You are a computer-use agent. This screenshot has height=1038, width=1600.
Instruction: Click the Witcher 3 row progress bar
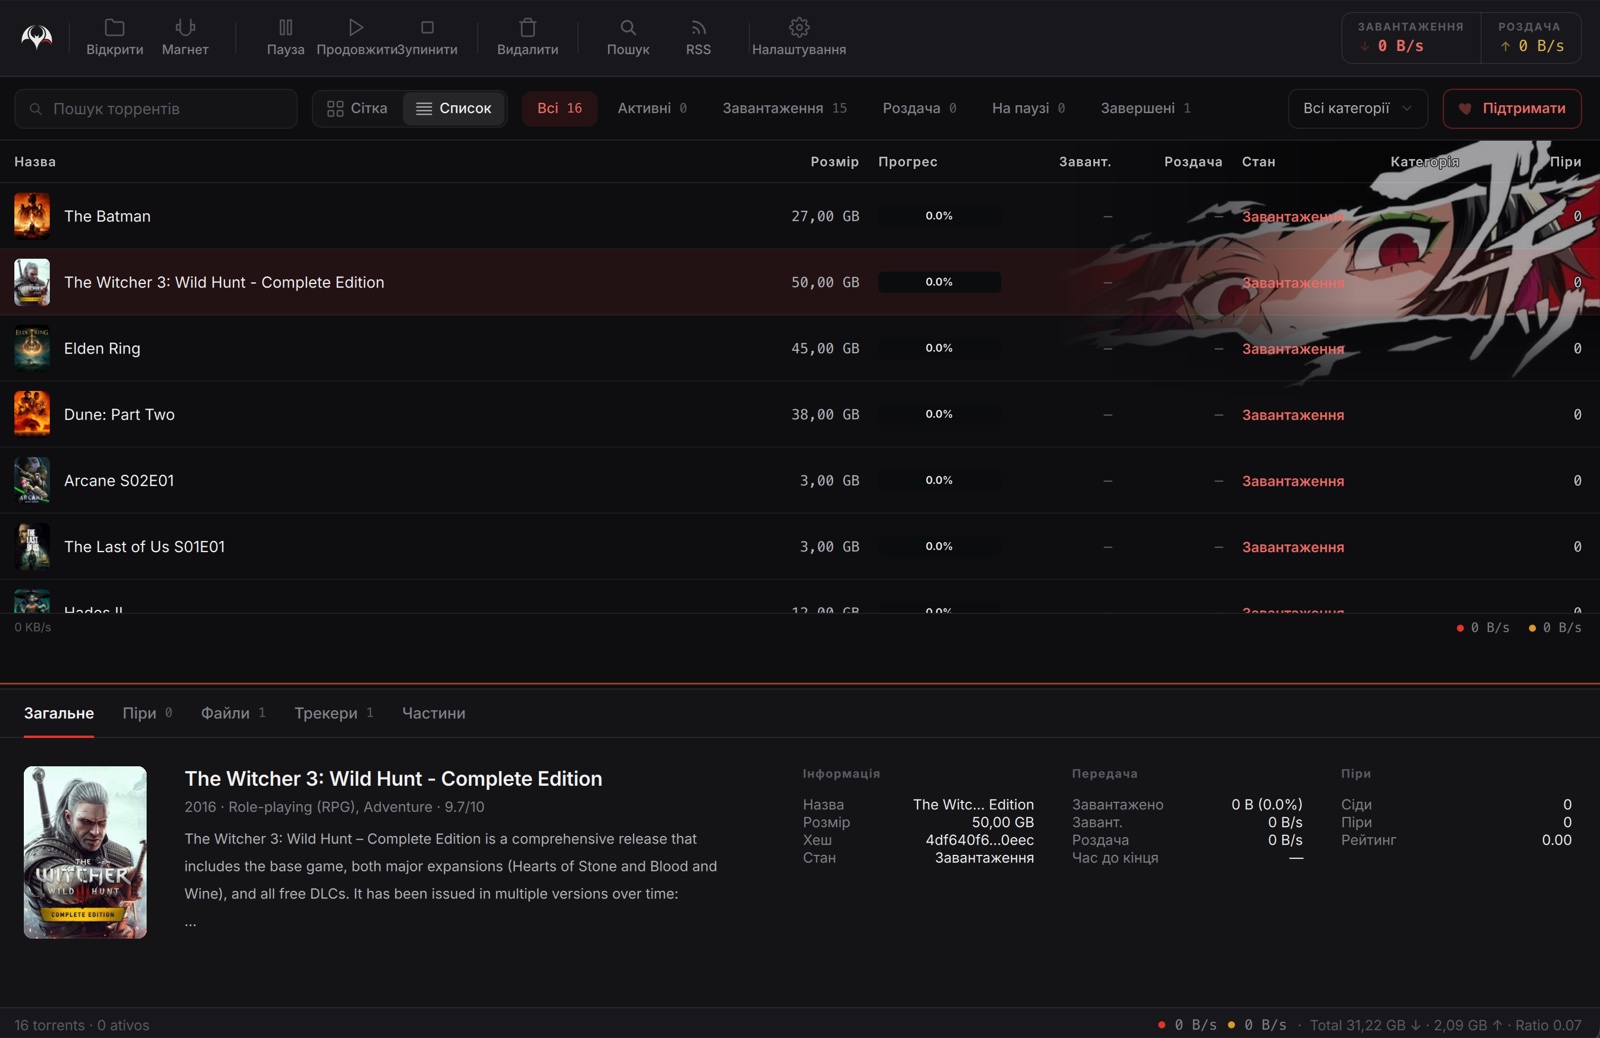click(x=939, y=282)
